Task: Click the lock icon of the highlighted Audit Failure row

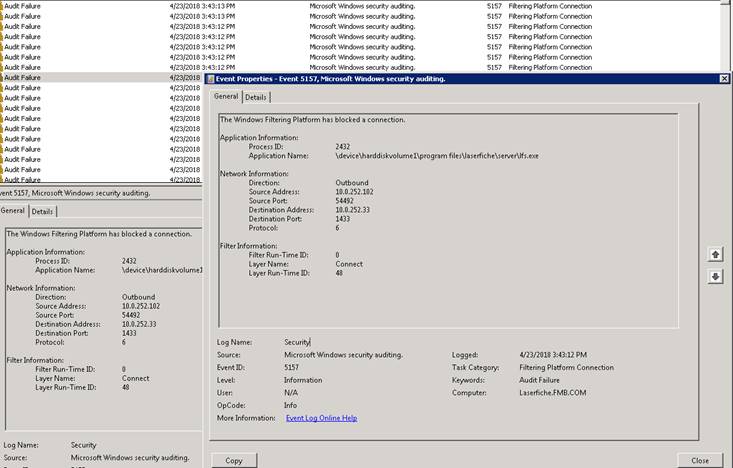Action: pos(2,77)
